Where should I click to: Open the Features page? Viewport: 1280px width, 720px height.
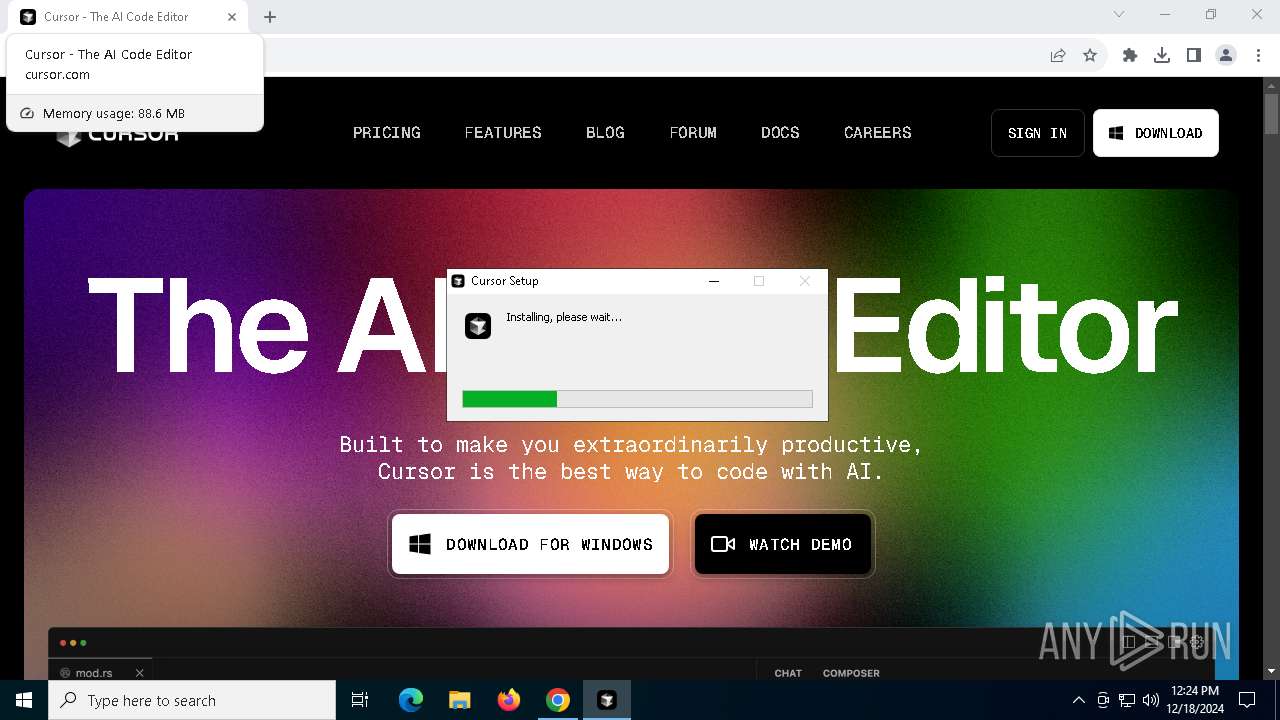click(503, 132)
